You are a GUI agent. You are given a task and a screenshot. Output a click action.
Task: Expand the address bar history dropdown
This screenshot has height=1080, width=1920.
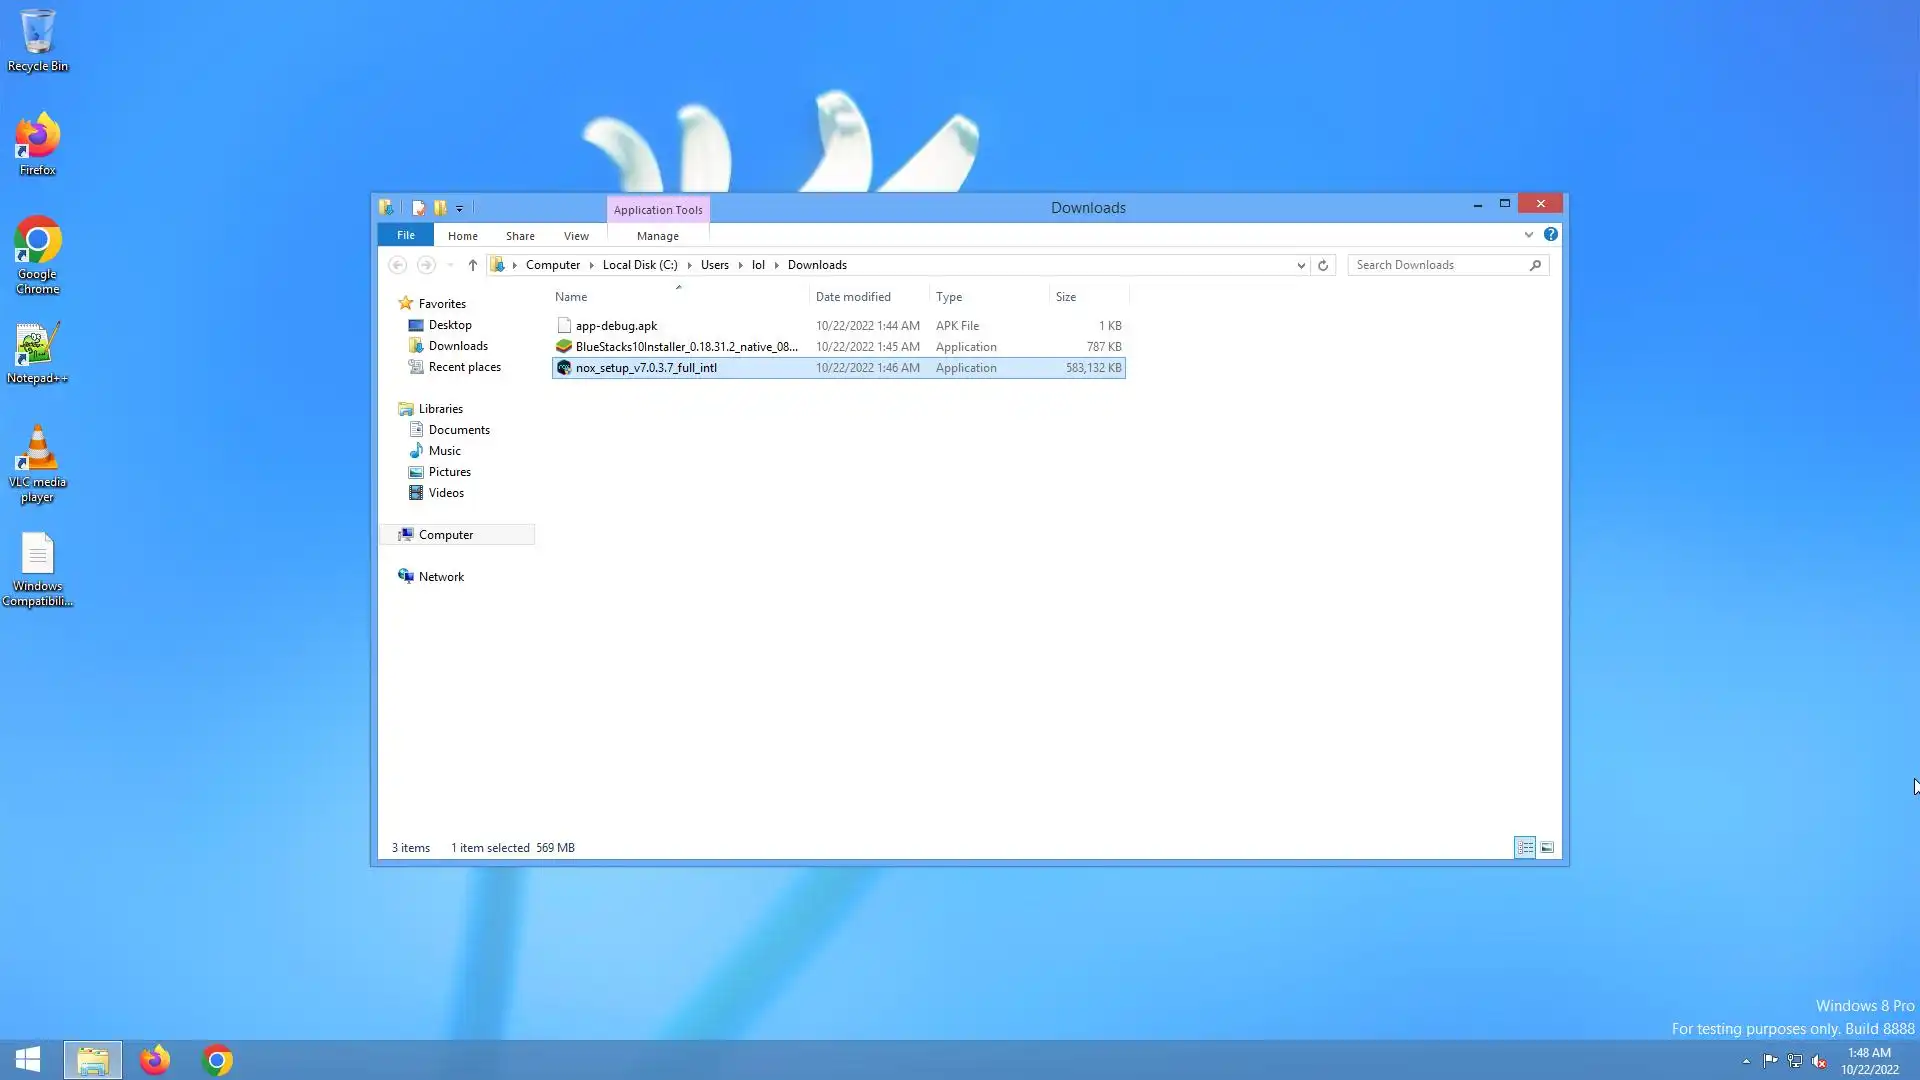point(1301,265)
